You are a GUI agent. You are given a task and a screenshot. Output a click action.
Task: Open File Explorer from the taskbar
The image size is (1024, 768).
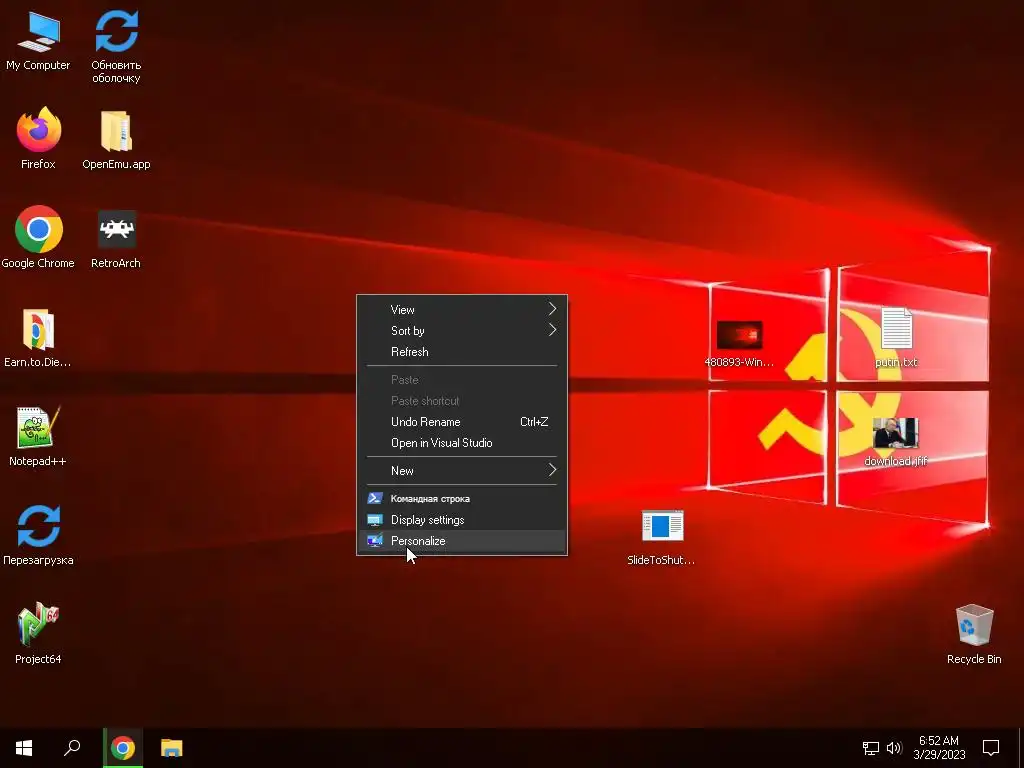coord(172,748)
